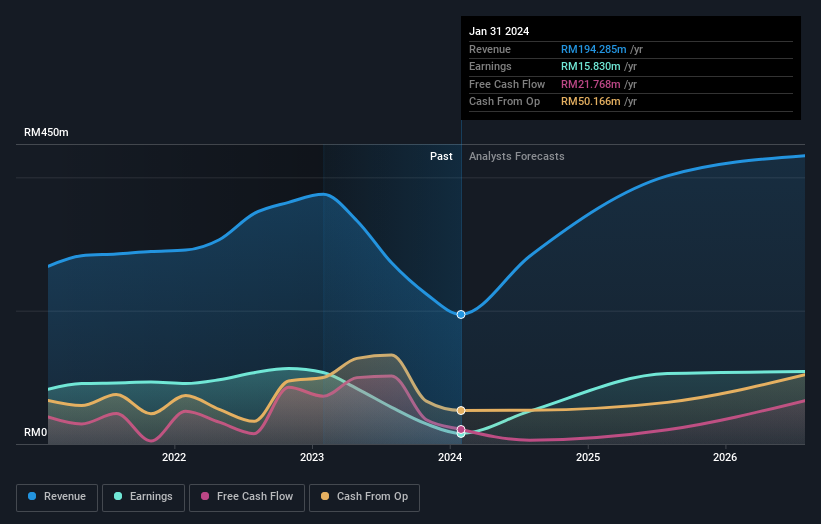The width and height of the screenshot is (821, 524).
Task: Click the Earnings row label in the tooltip
Action: coord(490,66)
